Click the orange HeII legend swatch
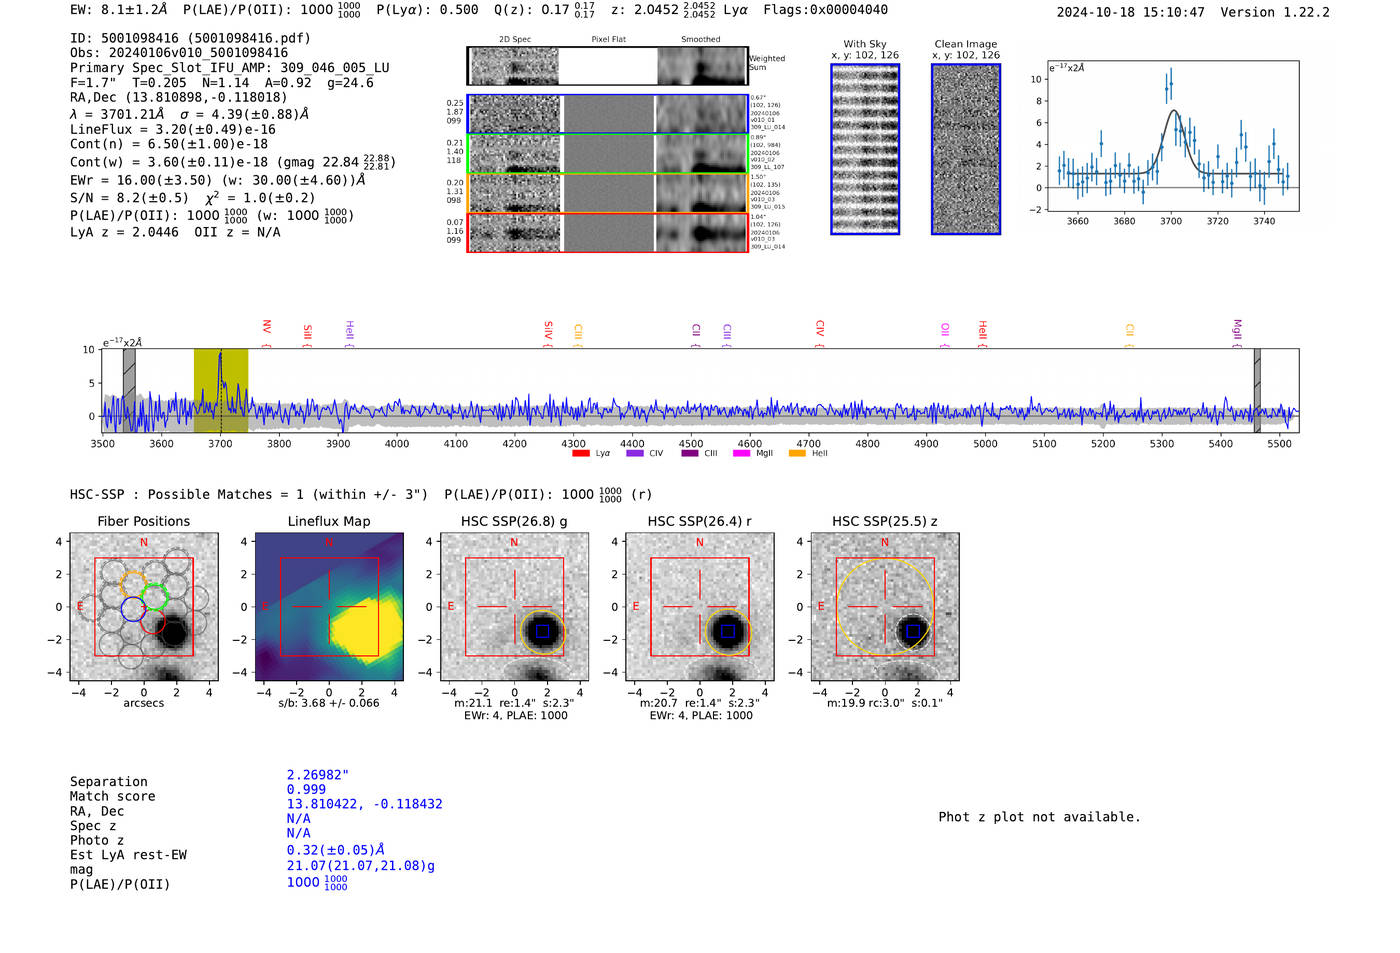Screen dimensions: 1400x953 tap(797, 453)
